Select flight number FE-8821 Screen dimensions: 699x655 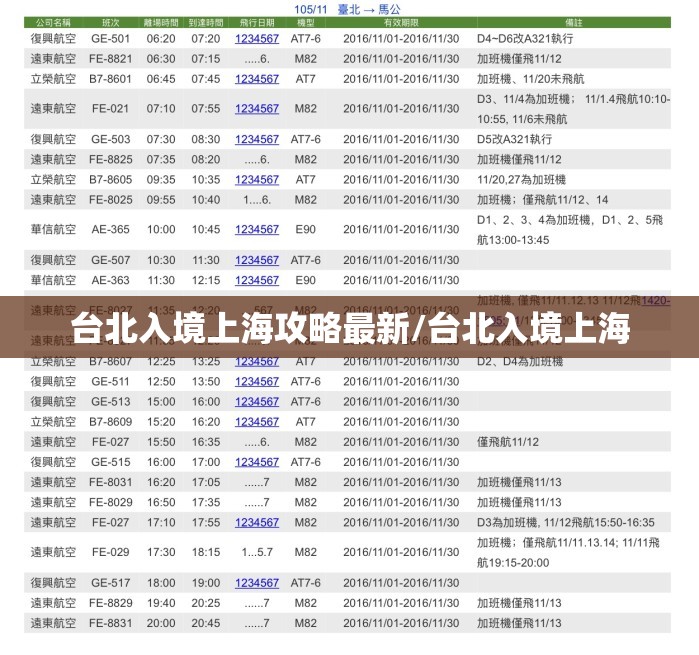click(111, 59)
